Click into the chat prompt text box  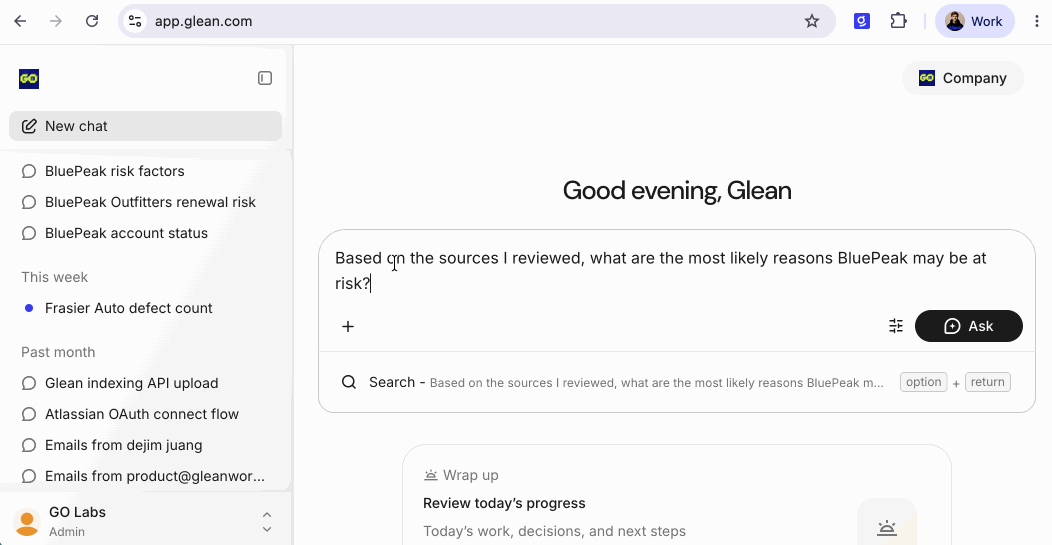[x=676, y=270]
